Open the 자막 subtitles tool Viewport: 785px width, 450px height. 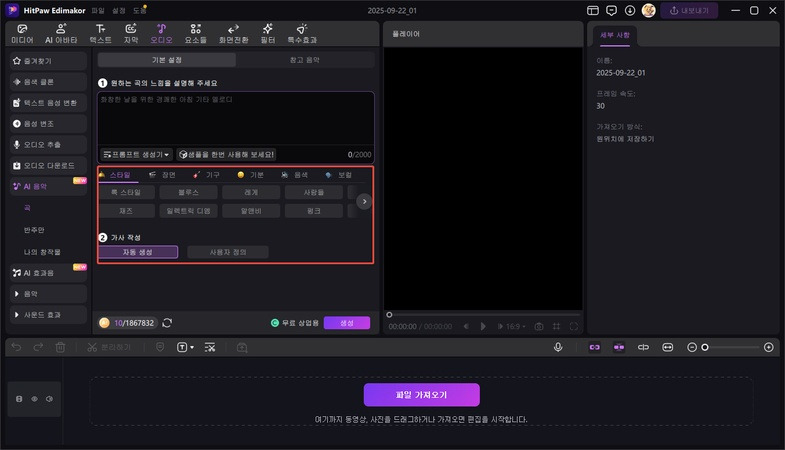point(131,34)
